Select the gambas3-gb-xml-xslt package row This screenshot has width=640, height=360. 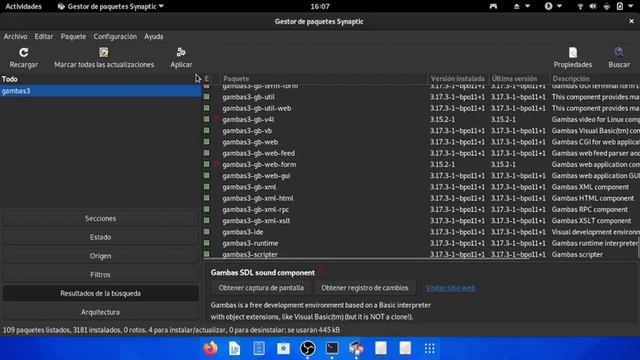click(x=422, y=220)
